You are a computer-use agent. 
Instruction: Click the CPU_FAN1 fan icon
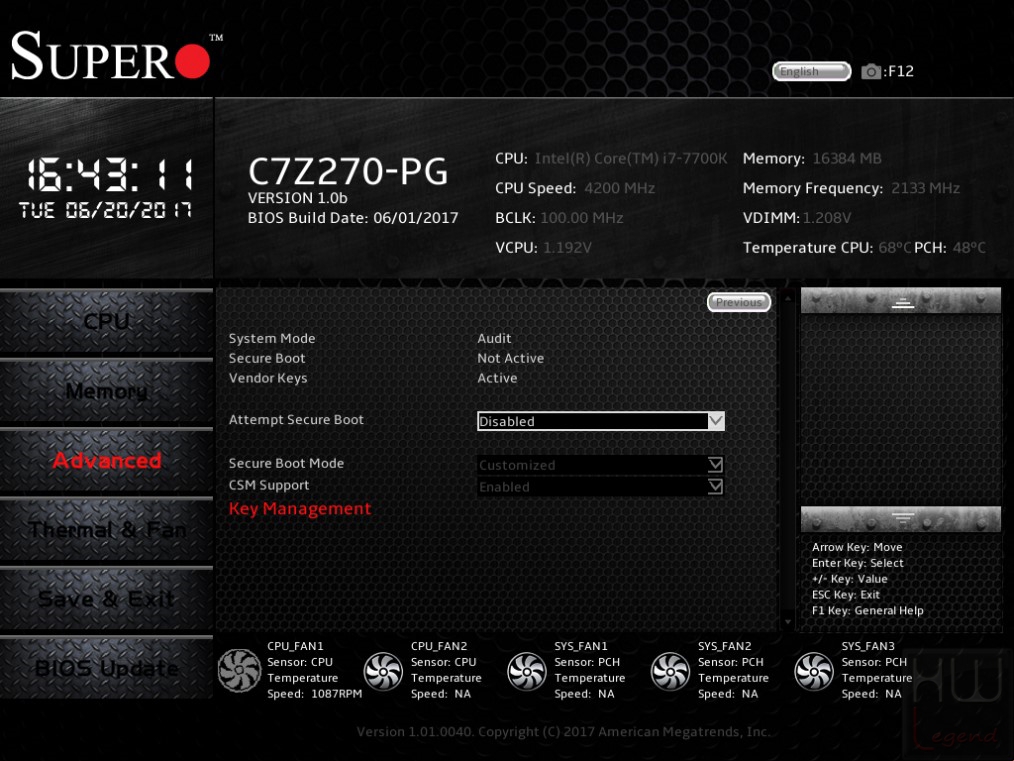coord(239,670)
